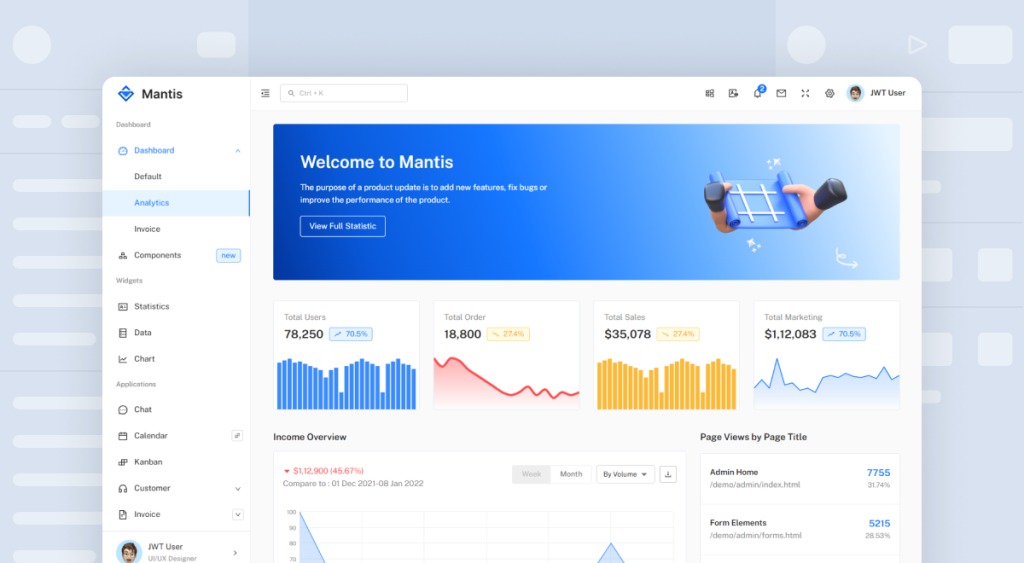
Task: Click Total Sales 27.4% chip
Action: (x=678, y=334)
